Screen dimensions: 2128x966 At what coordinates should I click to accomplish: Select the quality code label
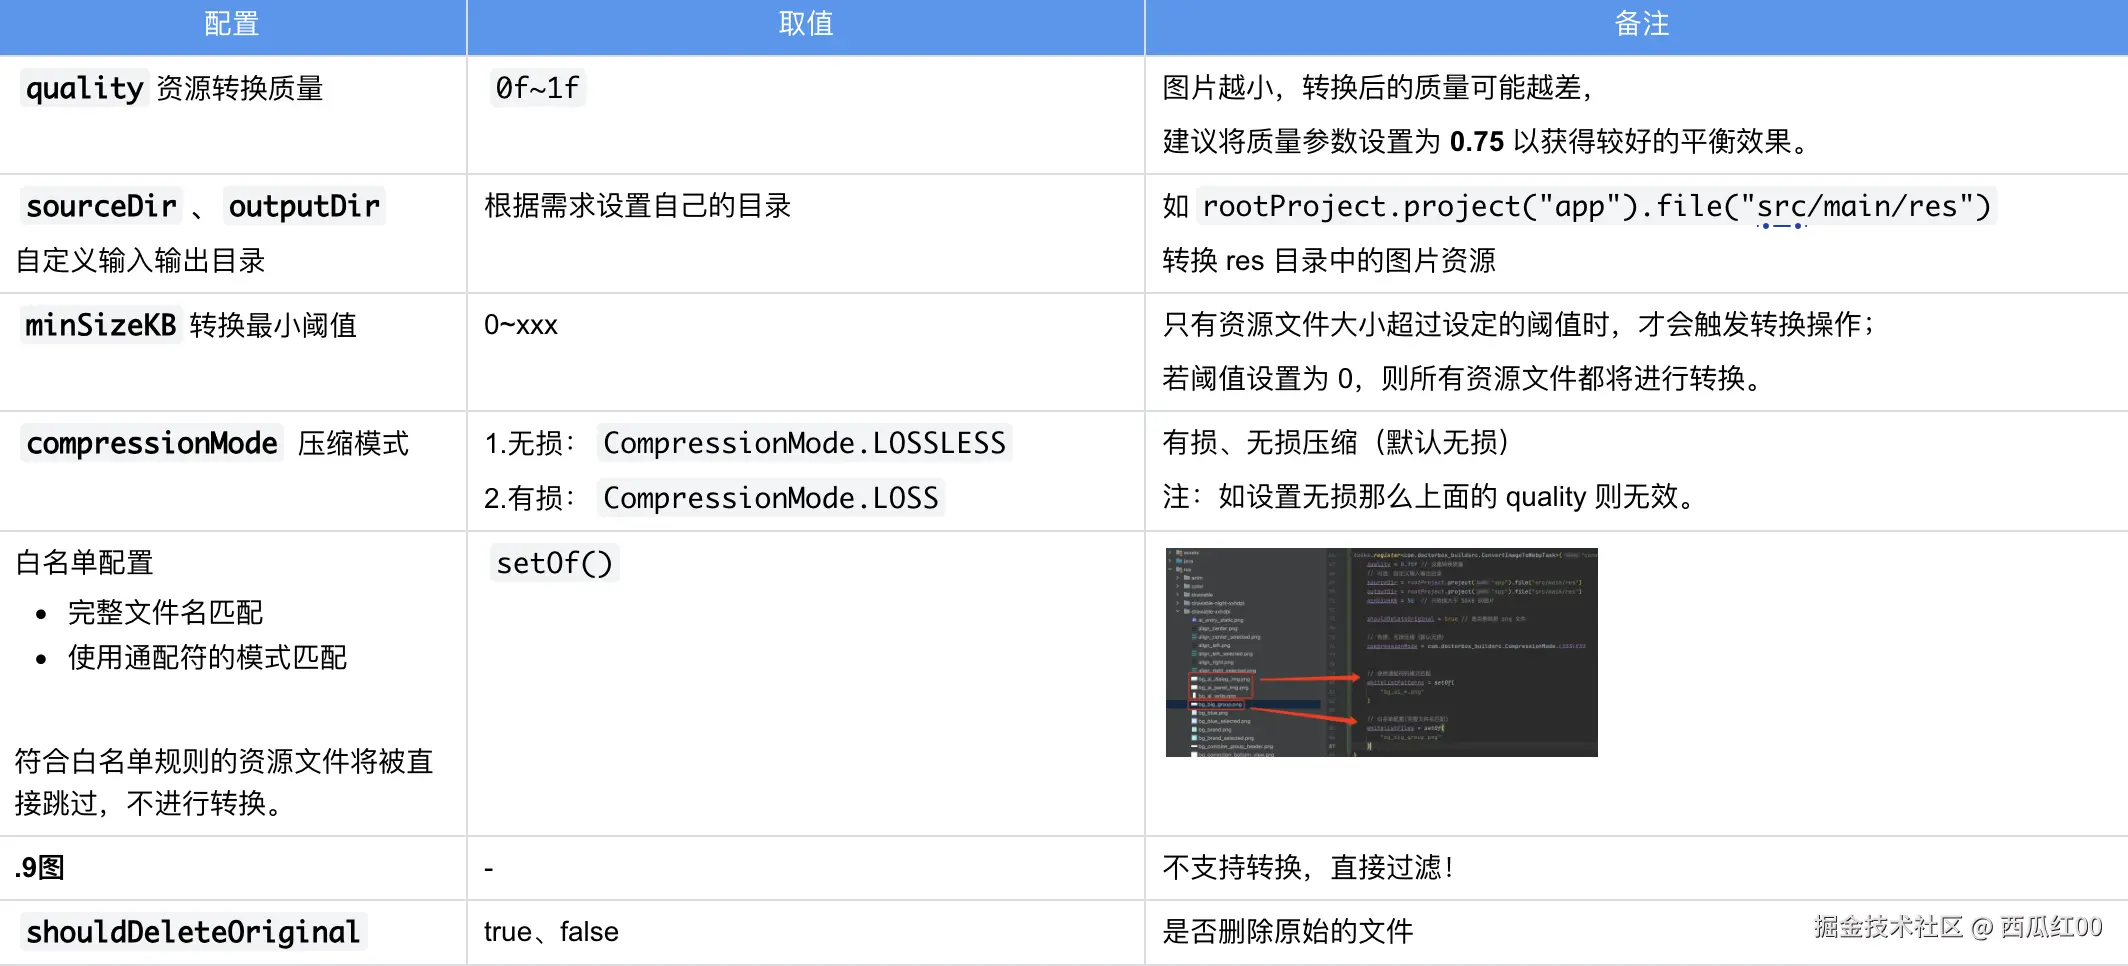[85, 88]
